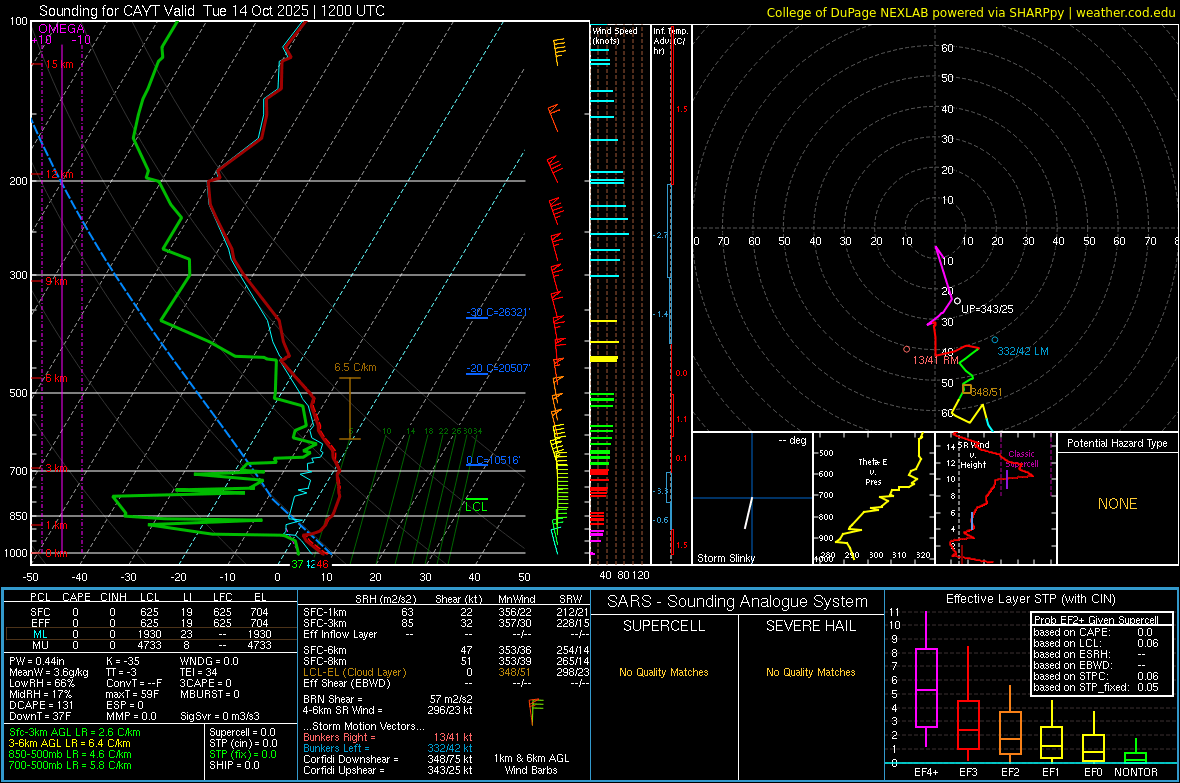This screenshot has height=783, width=1180.
Task: Click the MeanW = 3.6g/kg value
Action: coord(49,672)
